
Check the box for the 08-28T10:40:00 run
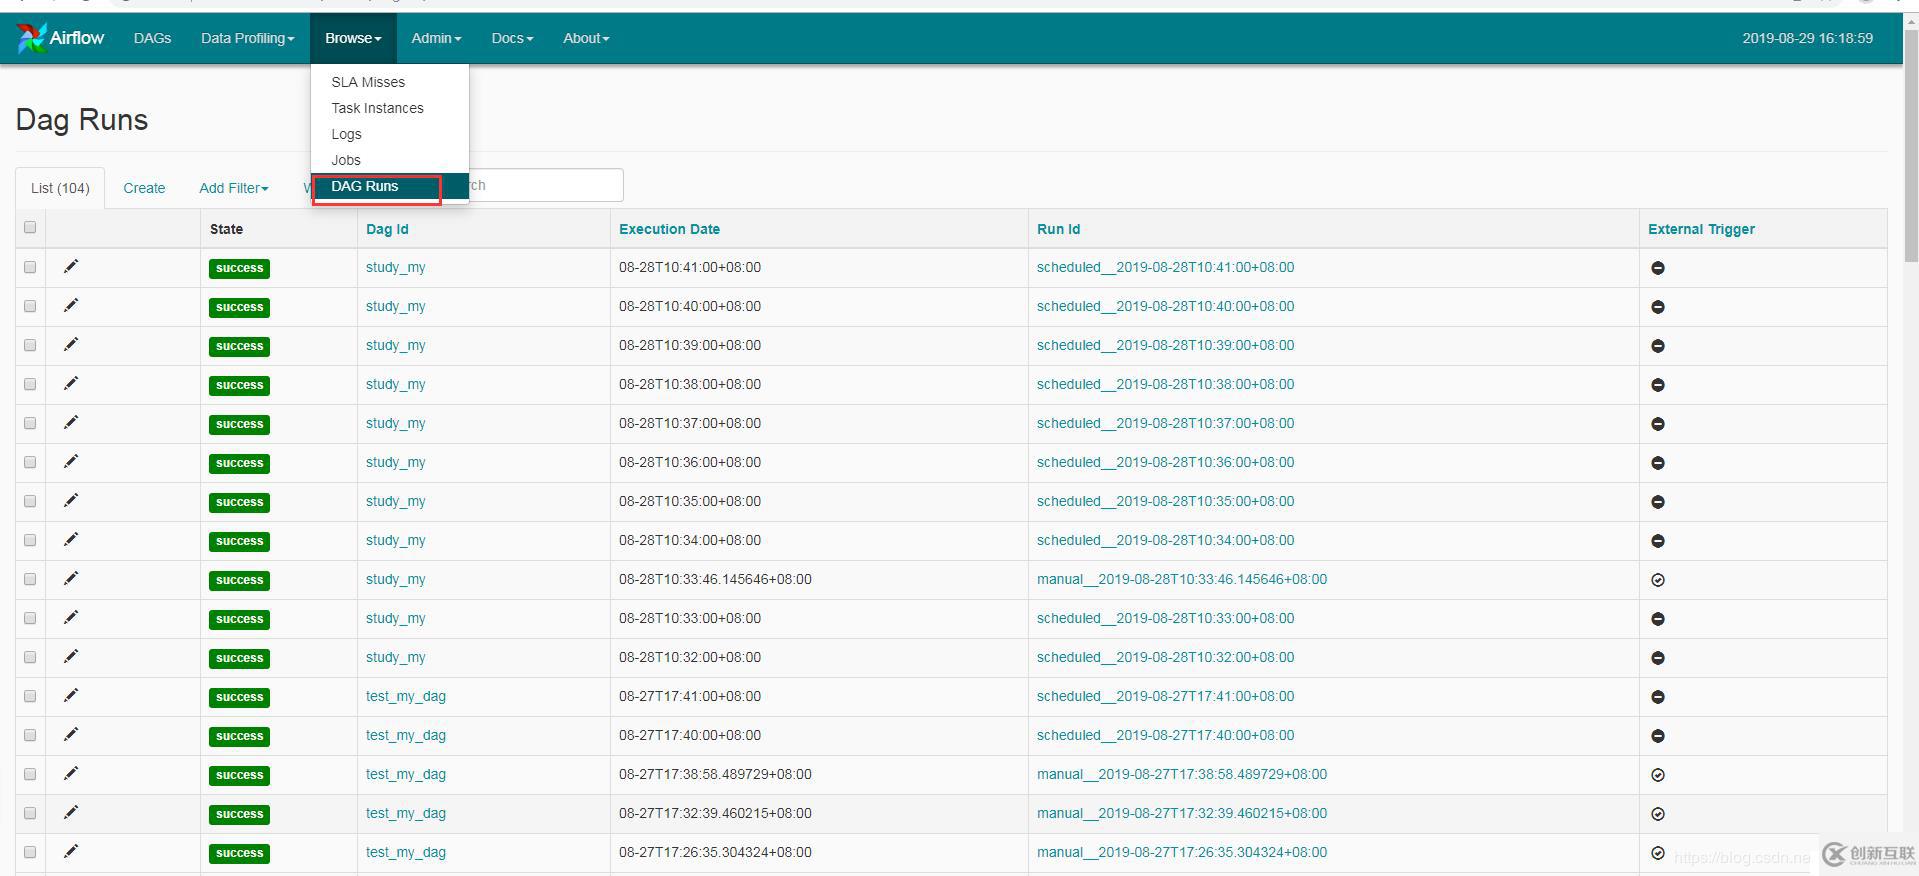click(x=30, y=306)
